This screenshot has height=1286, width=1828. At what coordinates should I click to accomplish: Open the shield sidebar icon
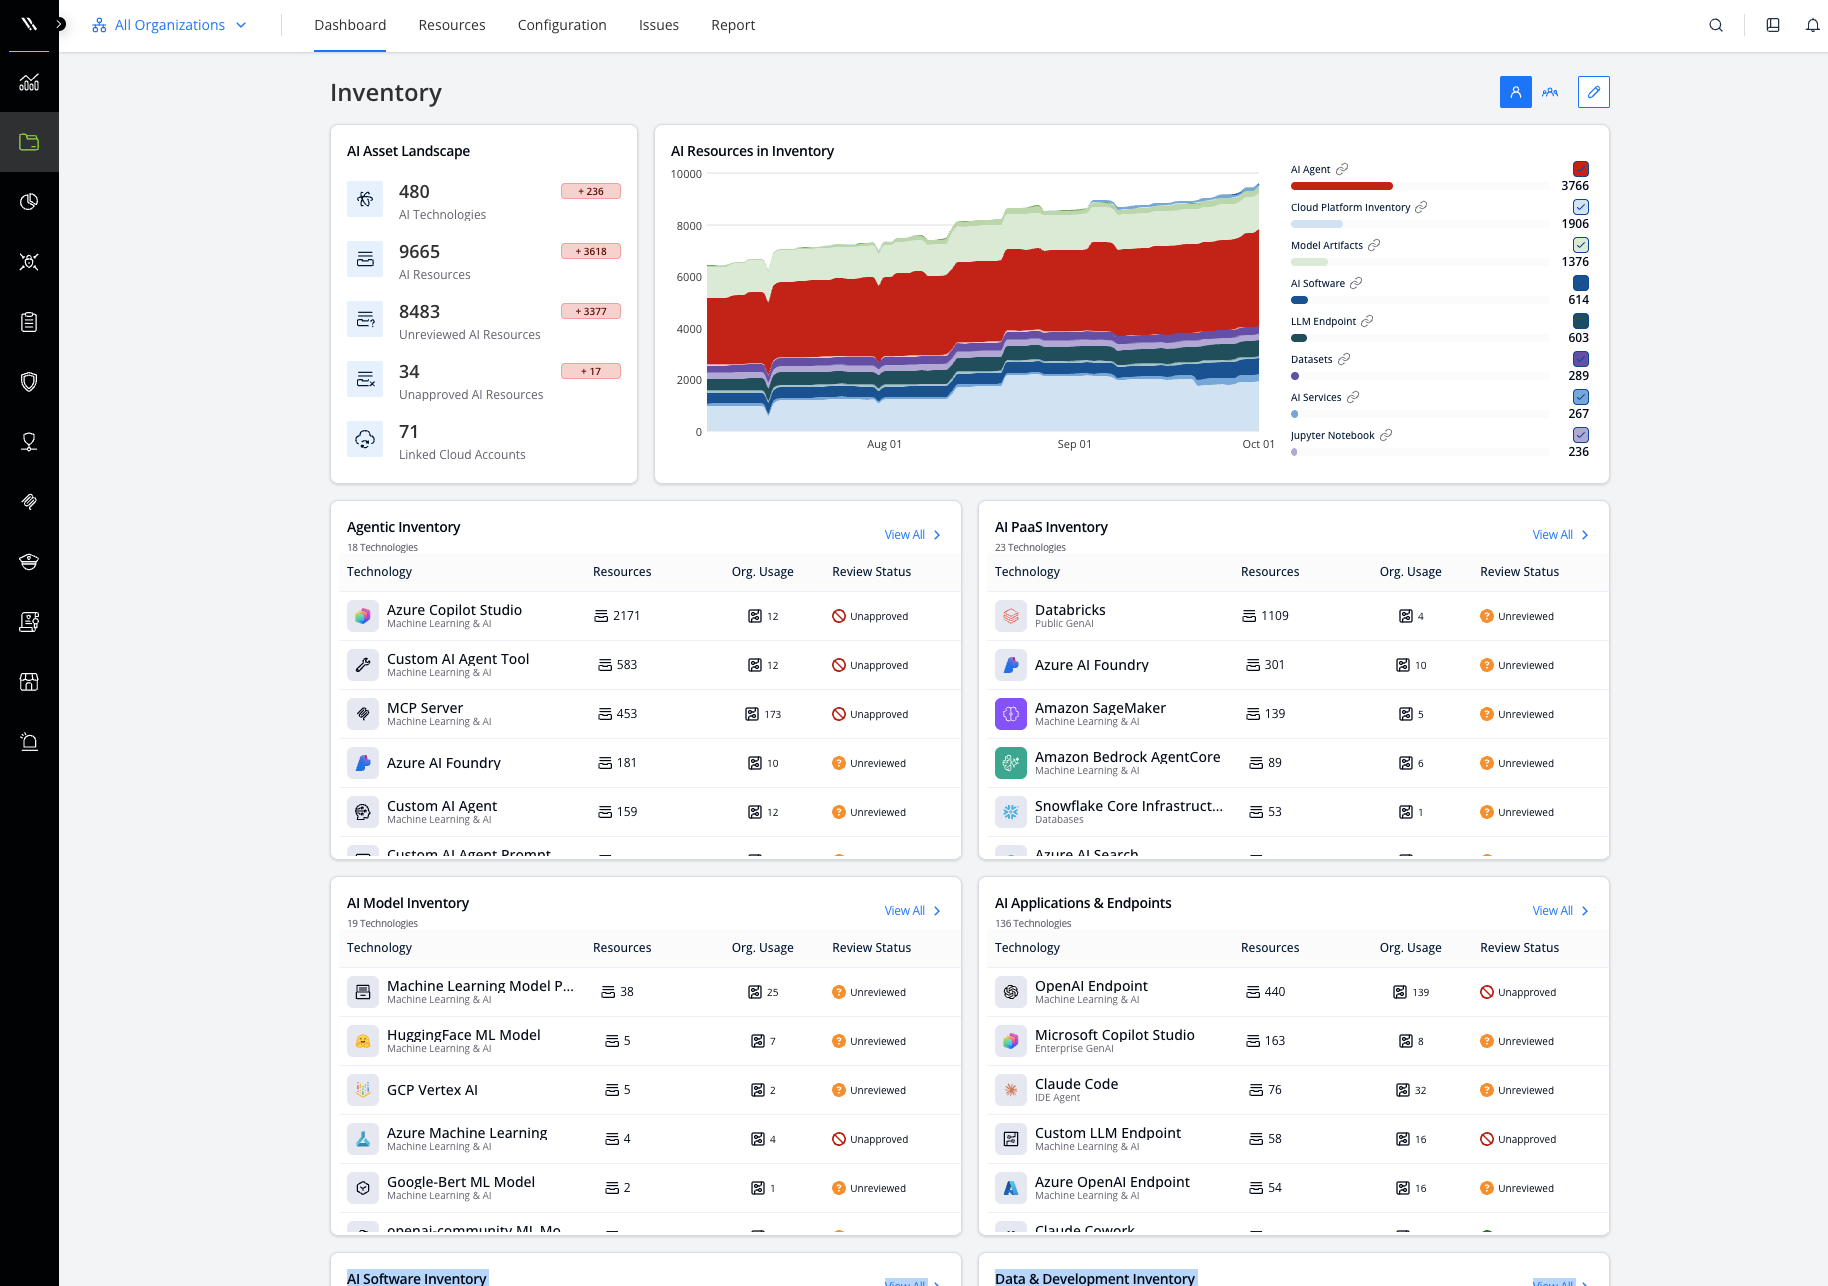(x=29, y=382)
